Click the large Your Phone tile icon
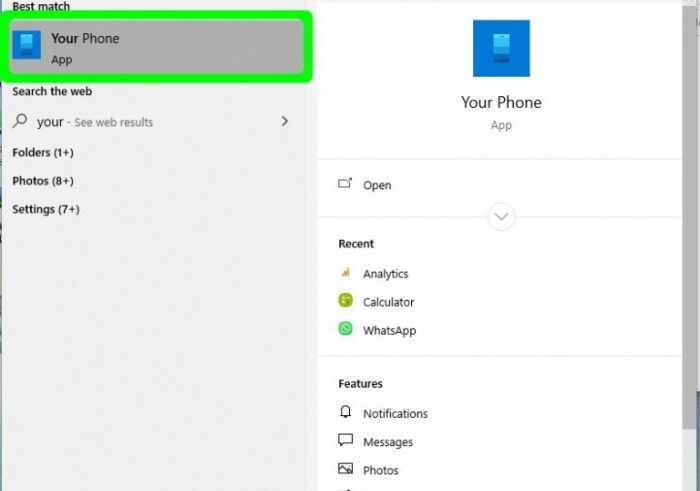 pos(501,48)
